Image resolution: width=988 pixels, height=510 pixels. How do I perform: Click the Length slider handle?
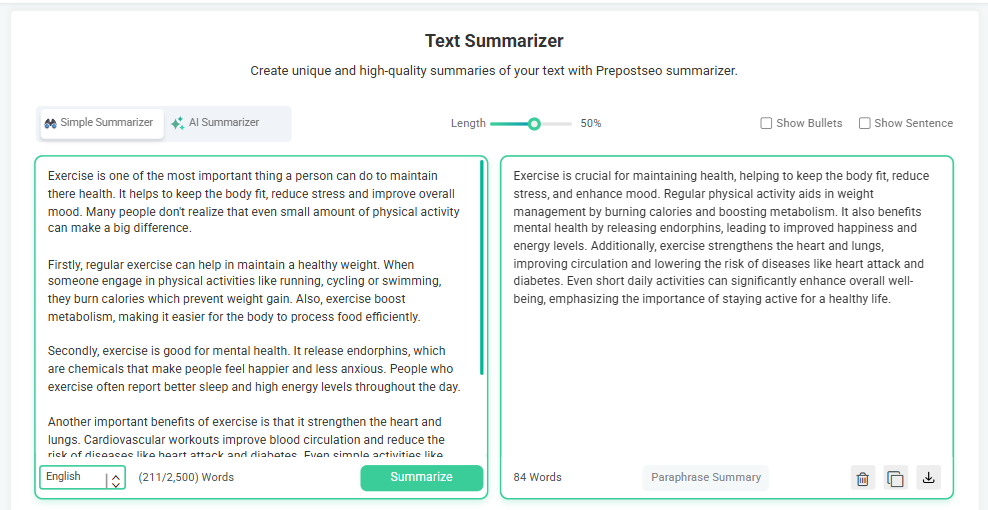click(x=534, y=124)
